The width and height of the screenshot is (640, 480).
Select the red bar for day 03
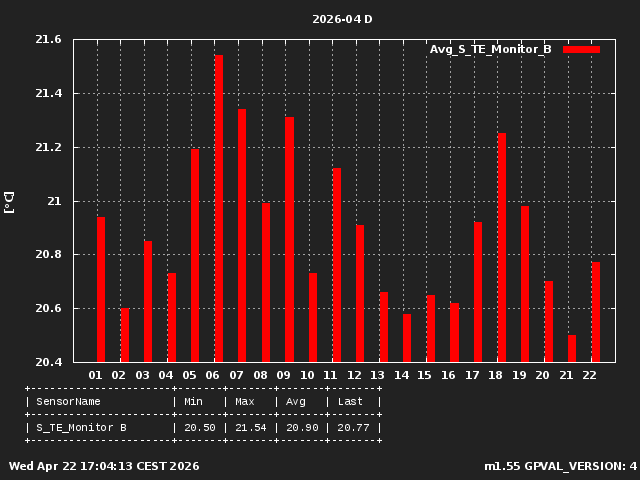(148, 301)
